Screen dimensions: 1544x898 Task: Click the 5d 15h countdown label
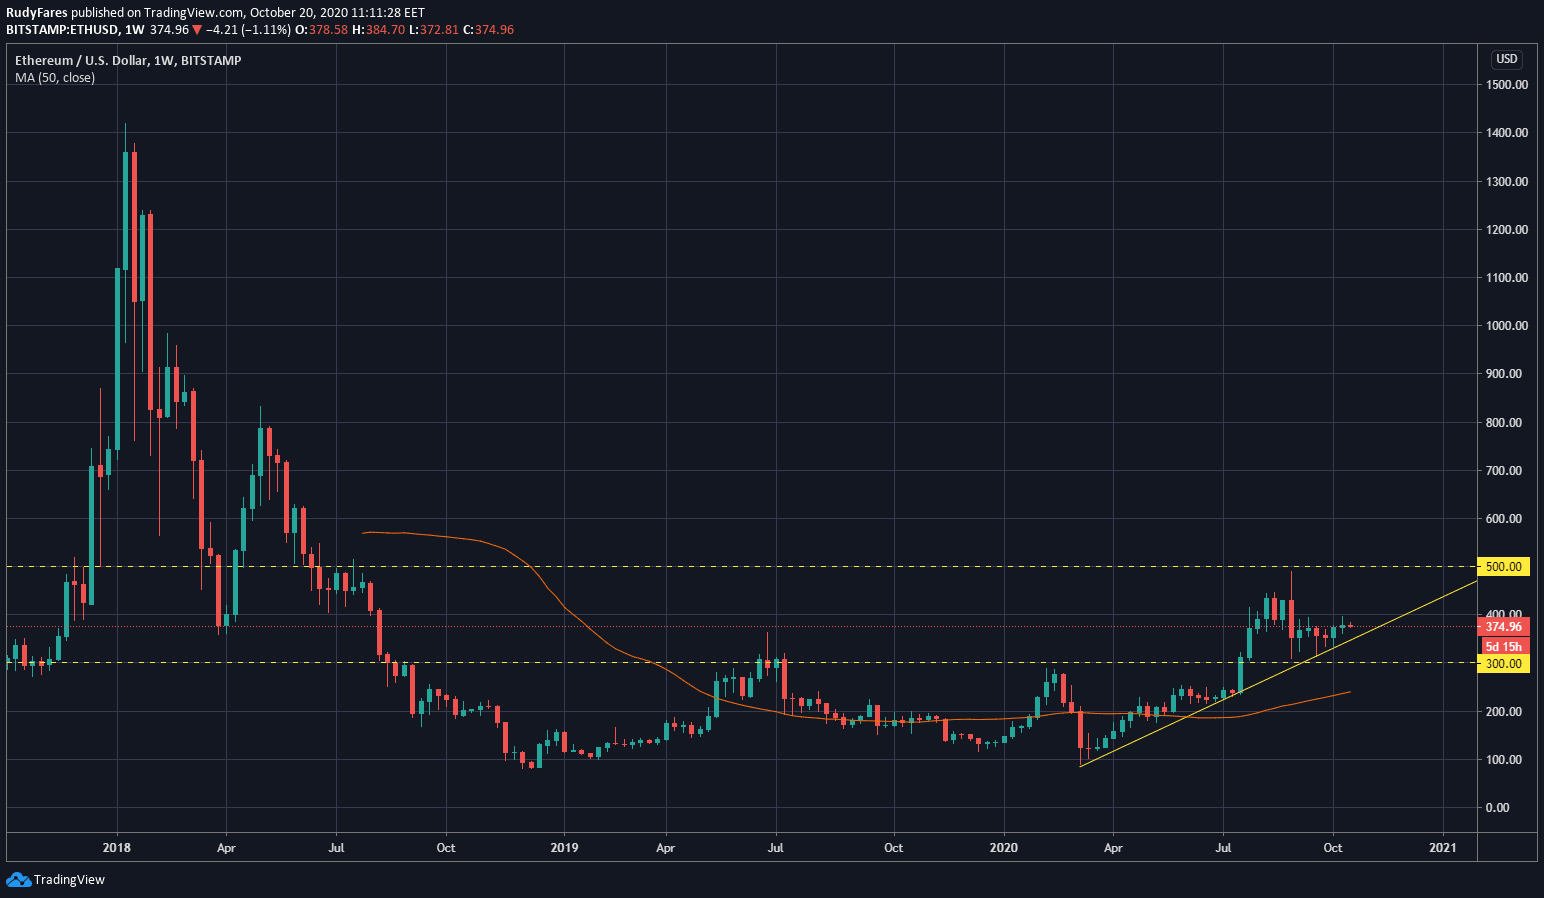point(1503,647)
